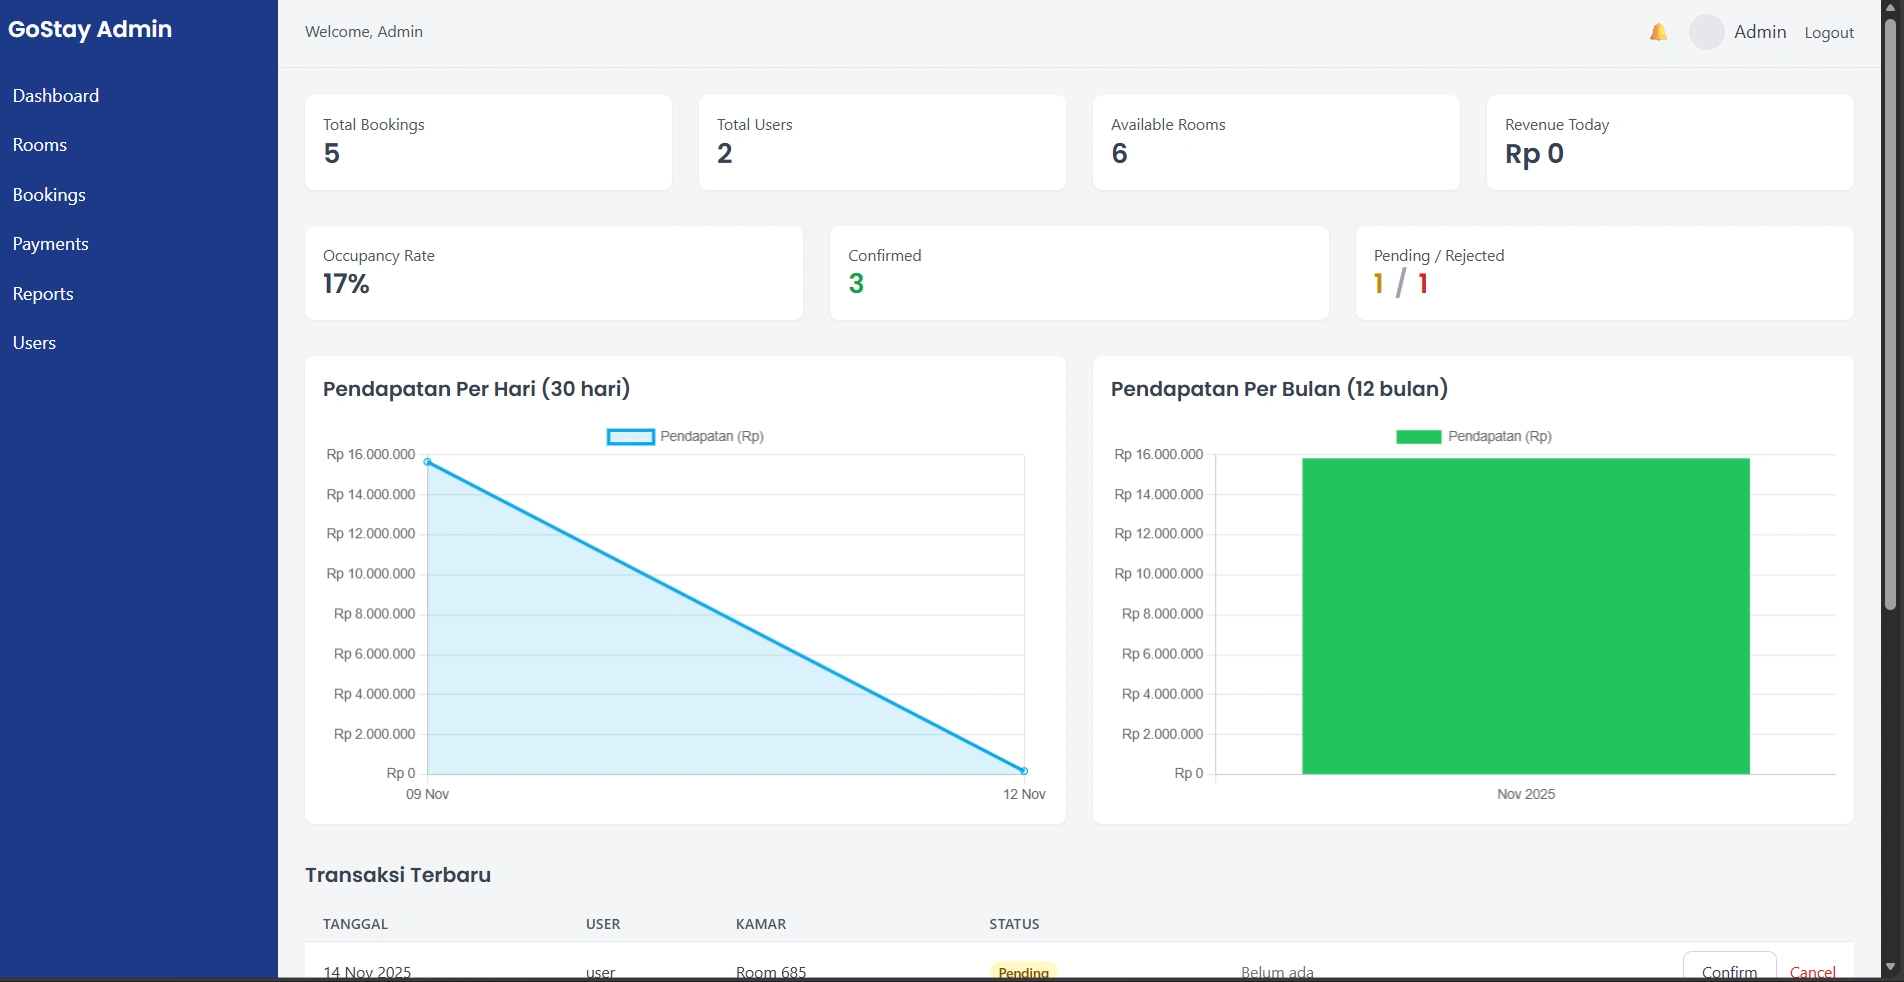Select Reports in the sidebar
The image size is (1904, 982).
pyautogui.click(x=43, y=294)
